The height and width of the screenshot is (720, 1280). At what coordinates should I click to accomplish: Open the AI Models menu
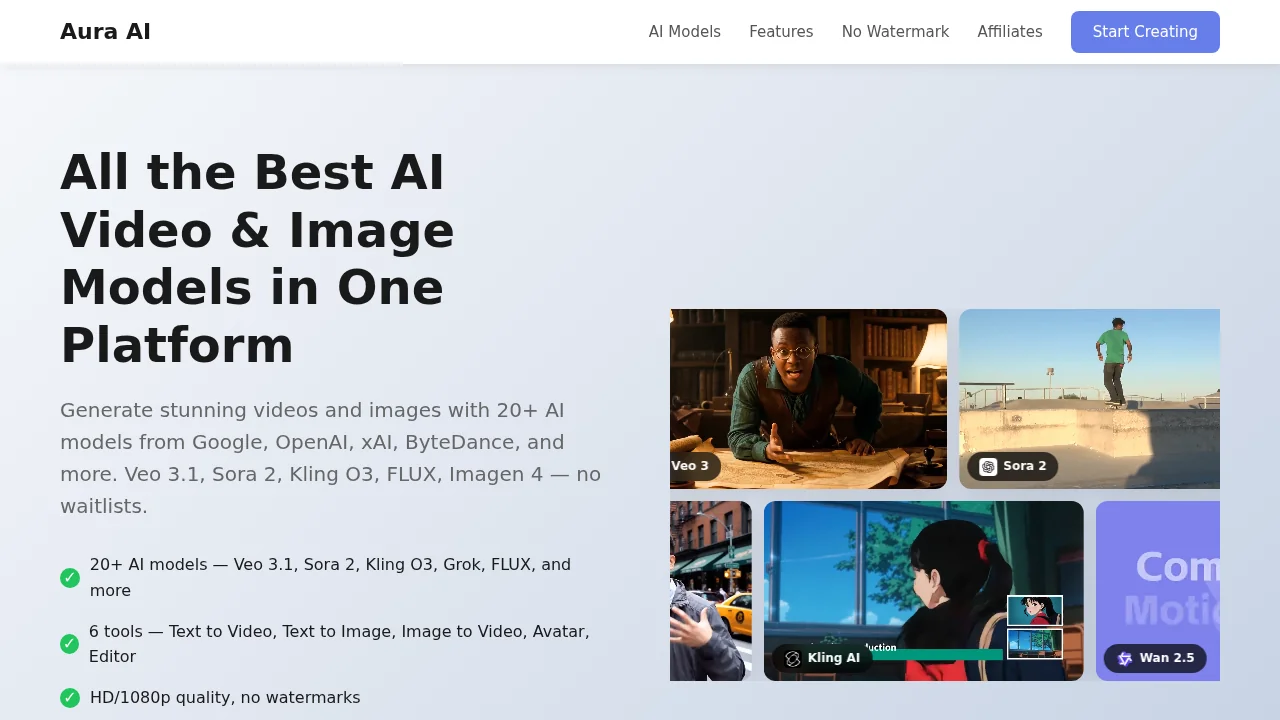pyautogui.click(x=684, y=31)
